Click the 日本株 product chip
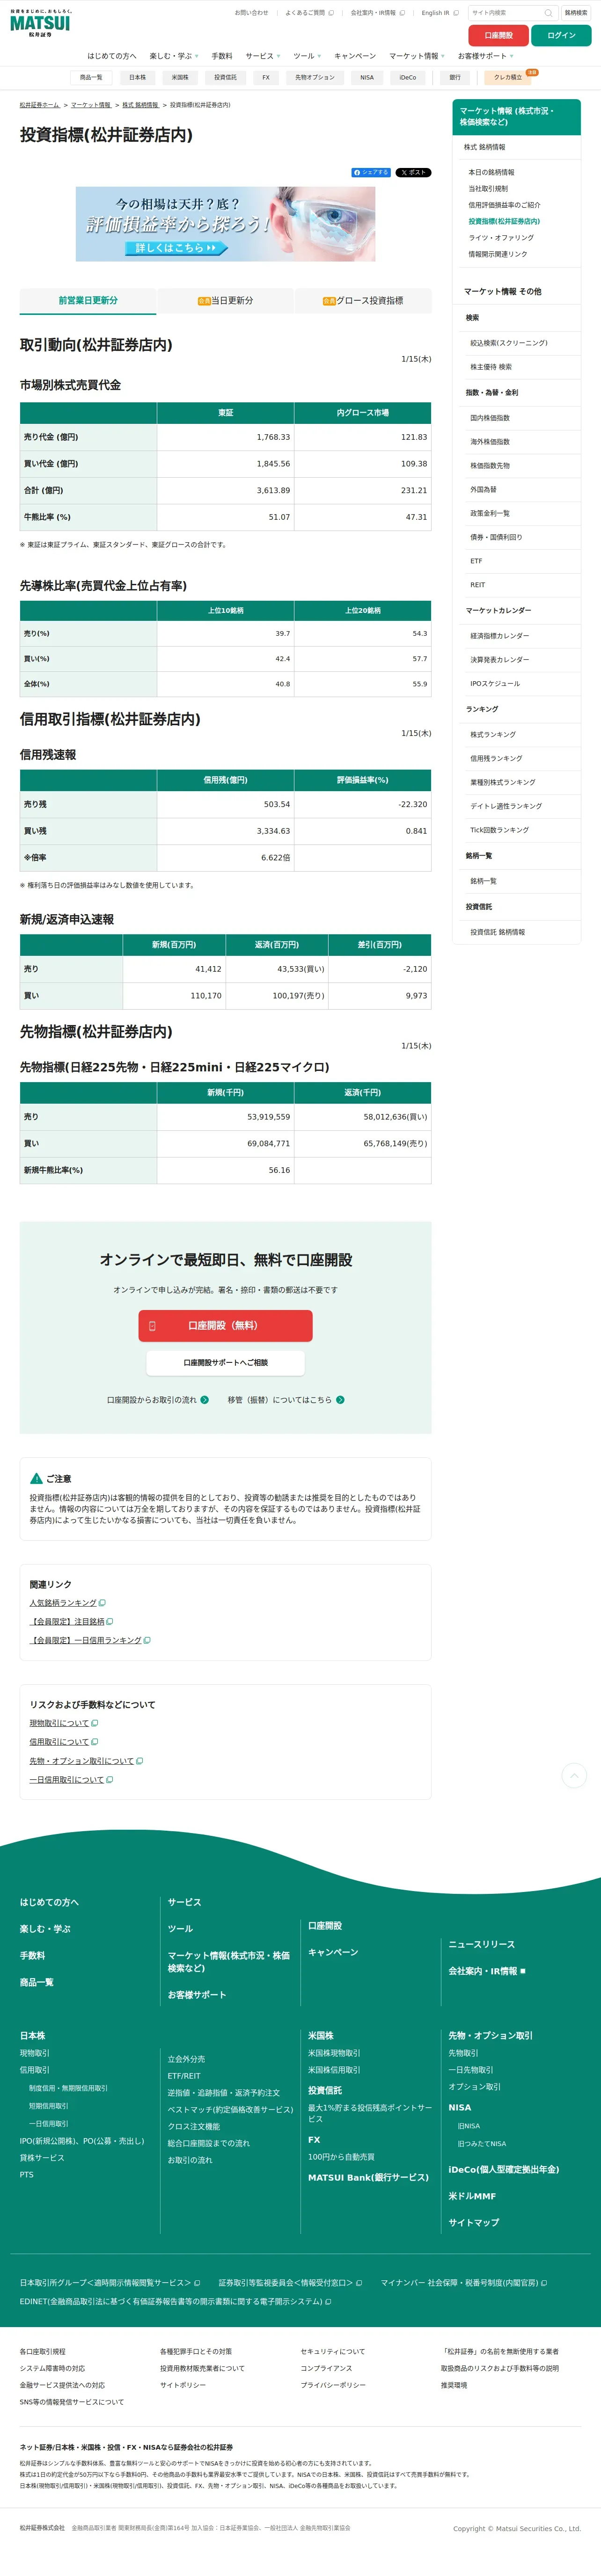 (x=137, y=77)
